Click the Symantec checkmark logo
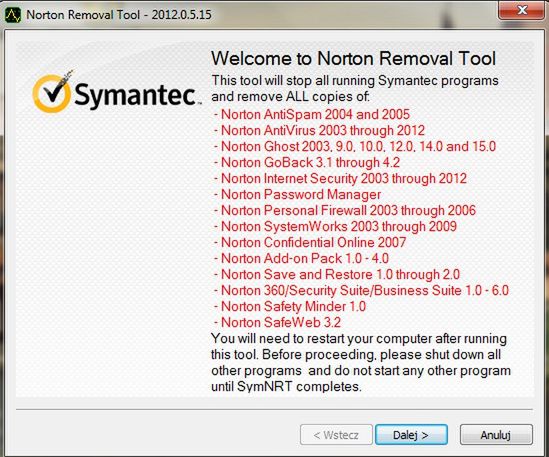The width and height of the screenshot is (549, 457). (x=53, y=92)
